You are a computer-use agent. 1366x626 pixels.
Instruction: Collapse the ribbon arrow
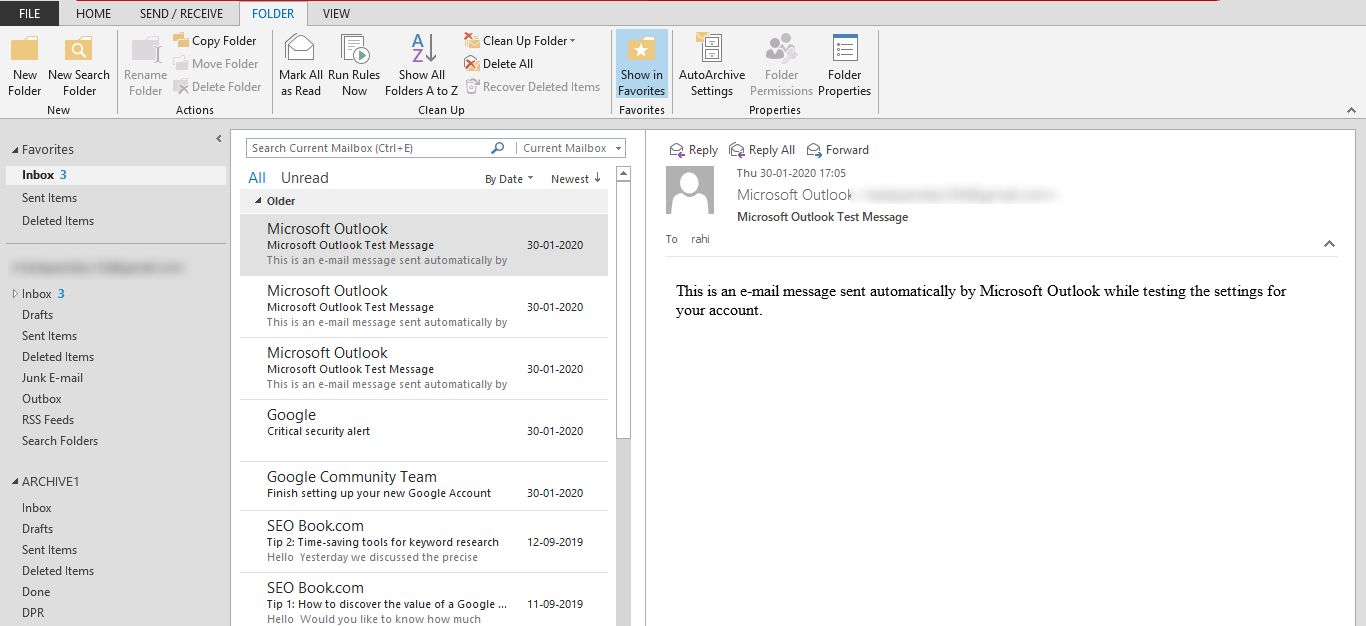tap(1351, 110)
